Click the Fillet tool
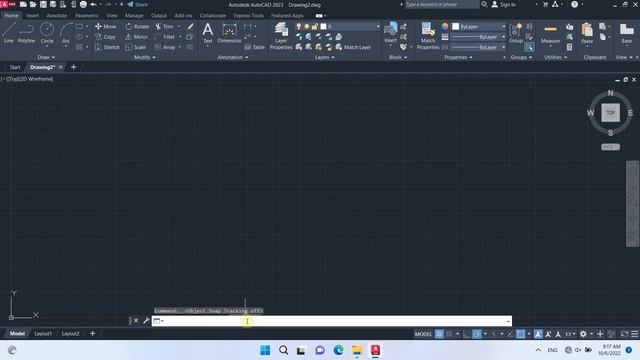The width and height of the screenshot is (640, 360). coord(165,37)
